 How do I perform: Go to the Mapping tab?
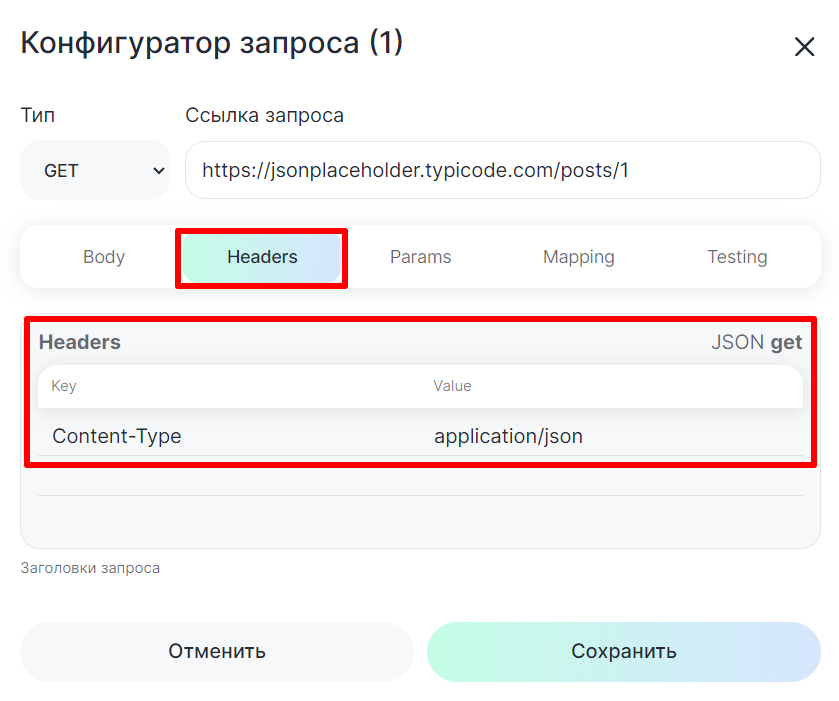click(x=578, y=257)
